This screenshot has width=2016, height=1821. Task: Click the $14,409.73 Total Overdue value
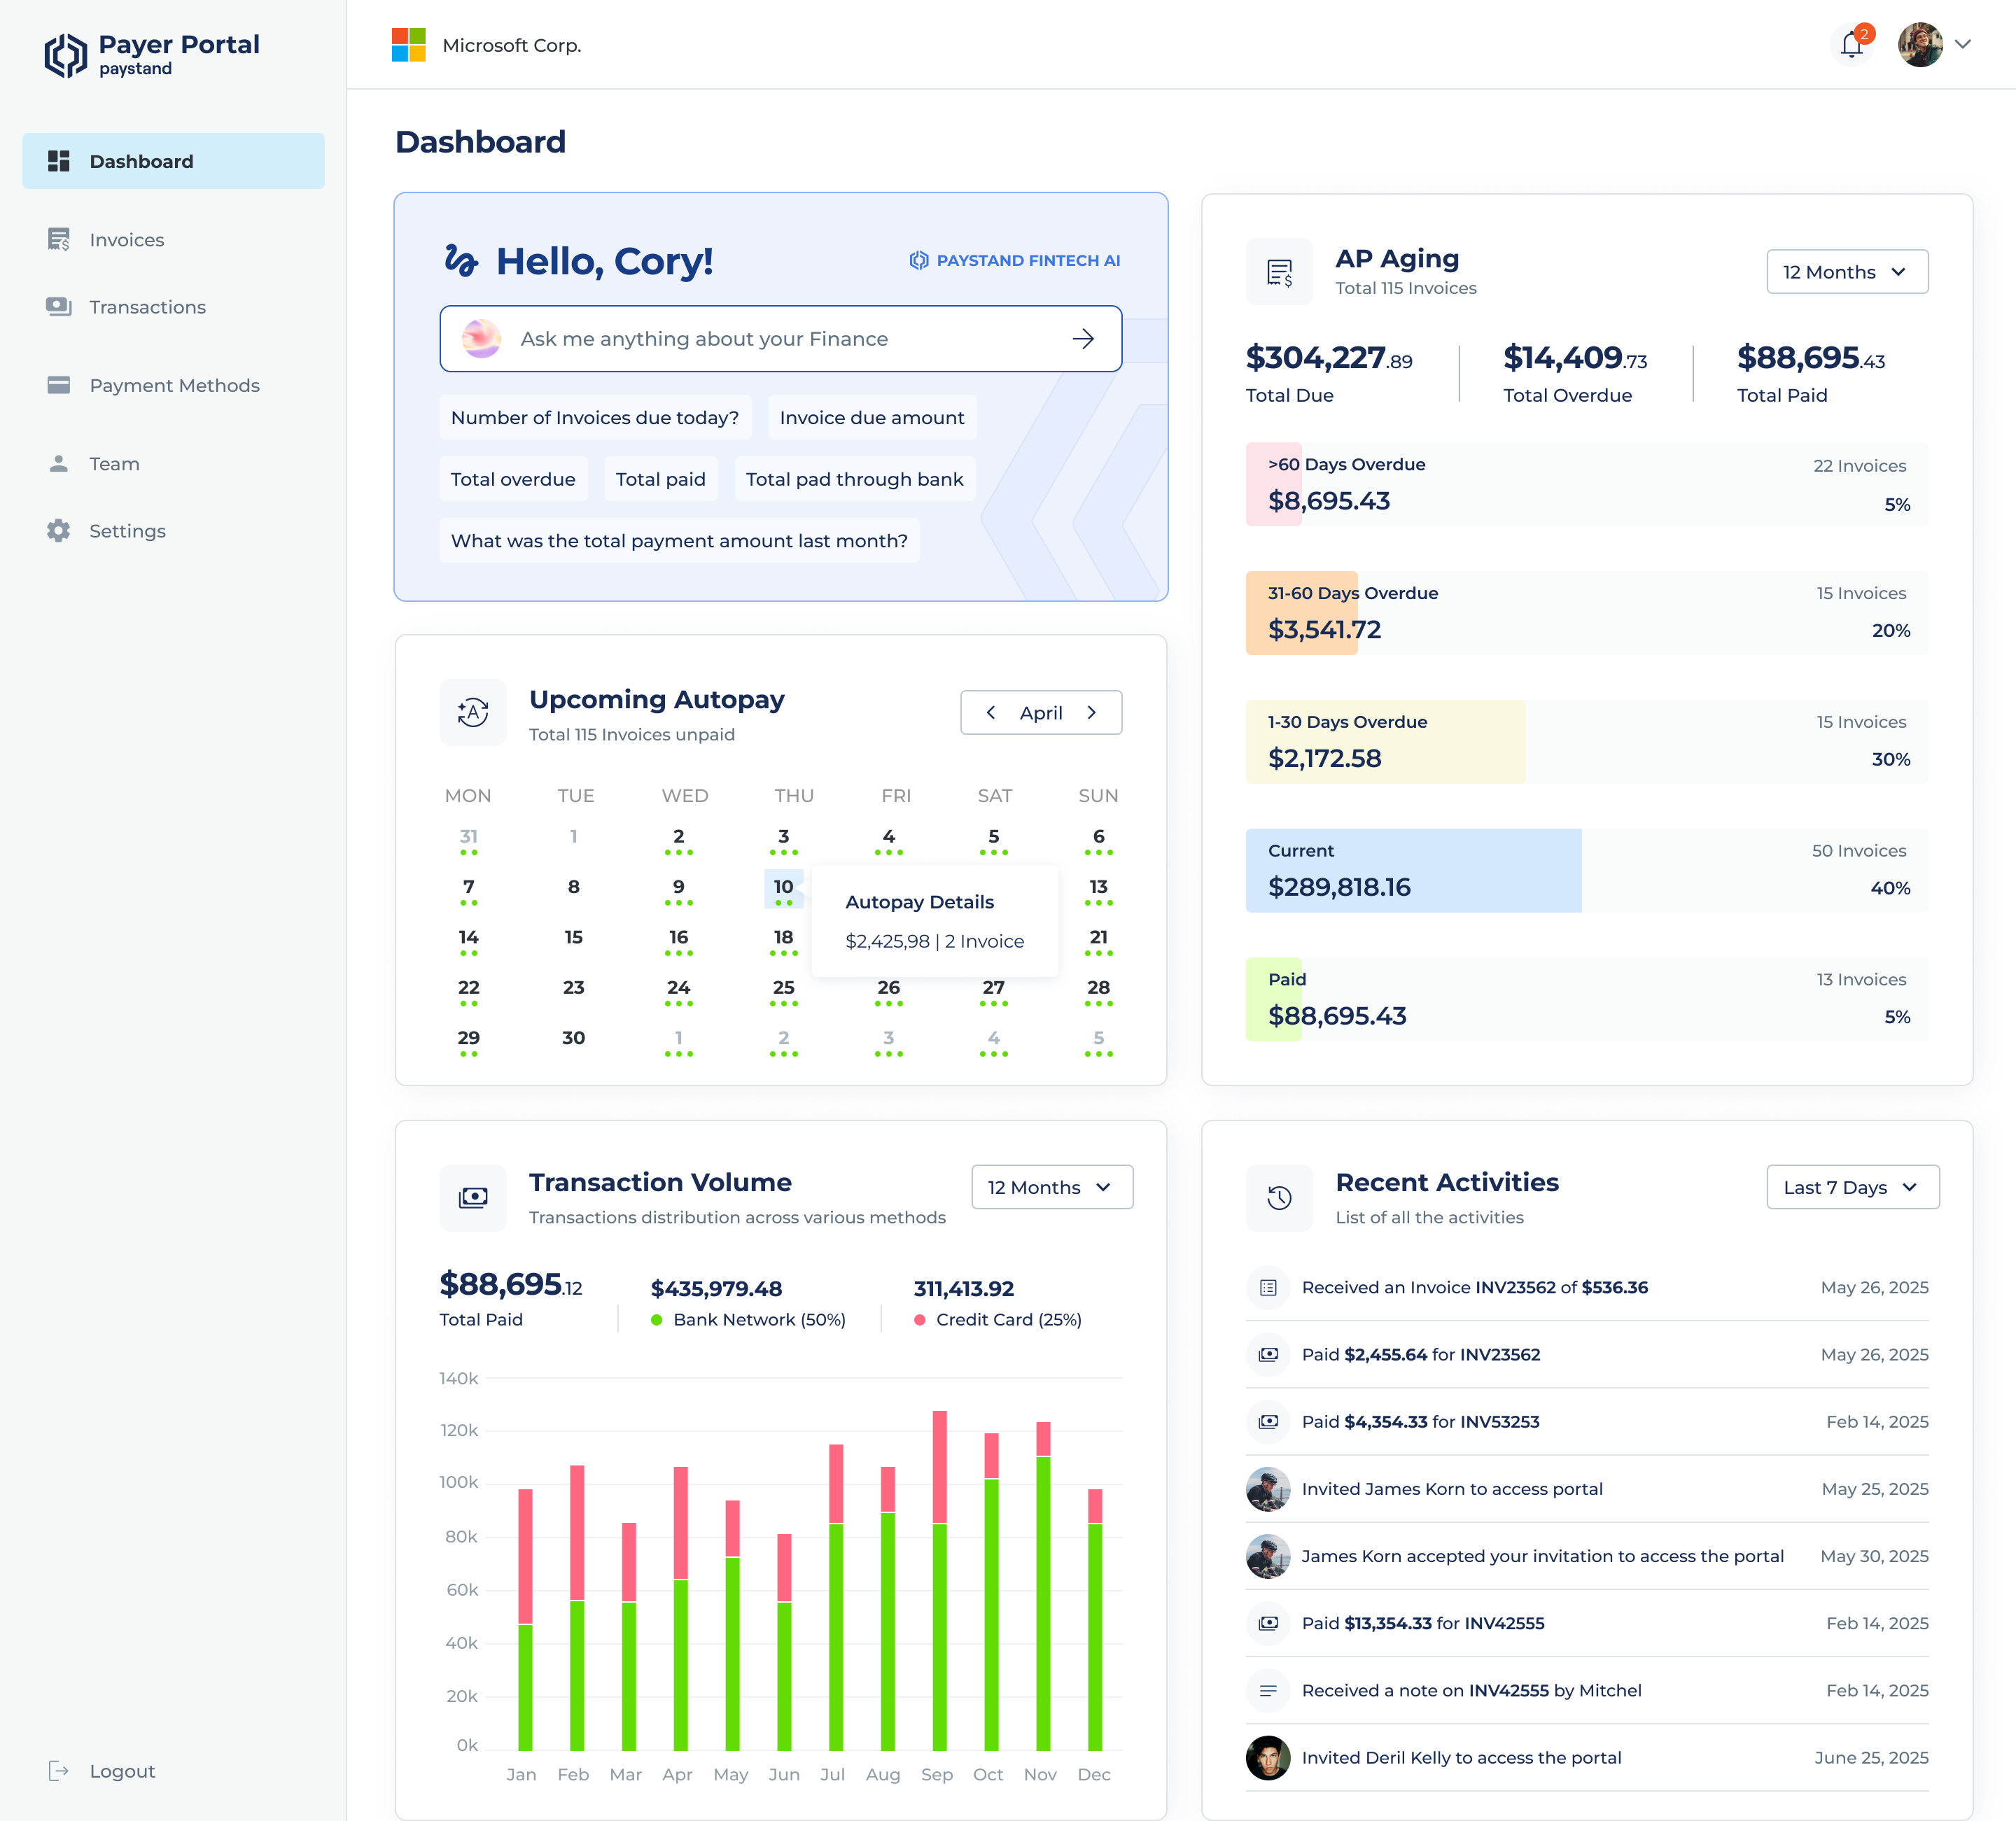click(x=1575, y=358)
